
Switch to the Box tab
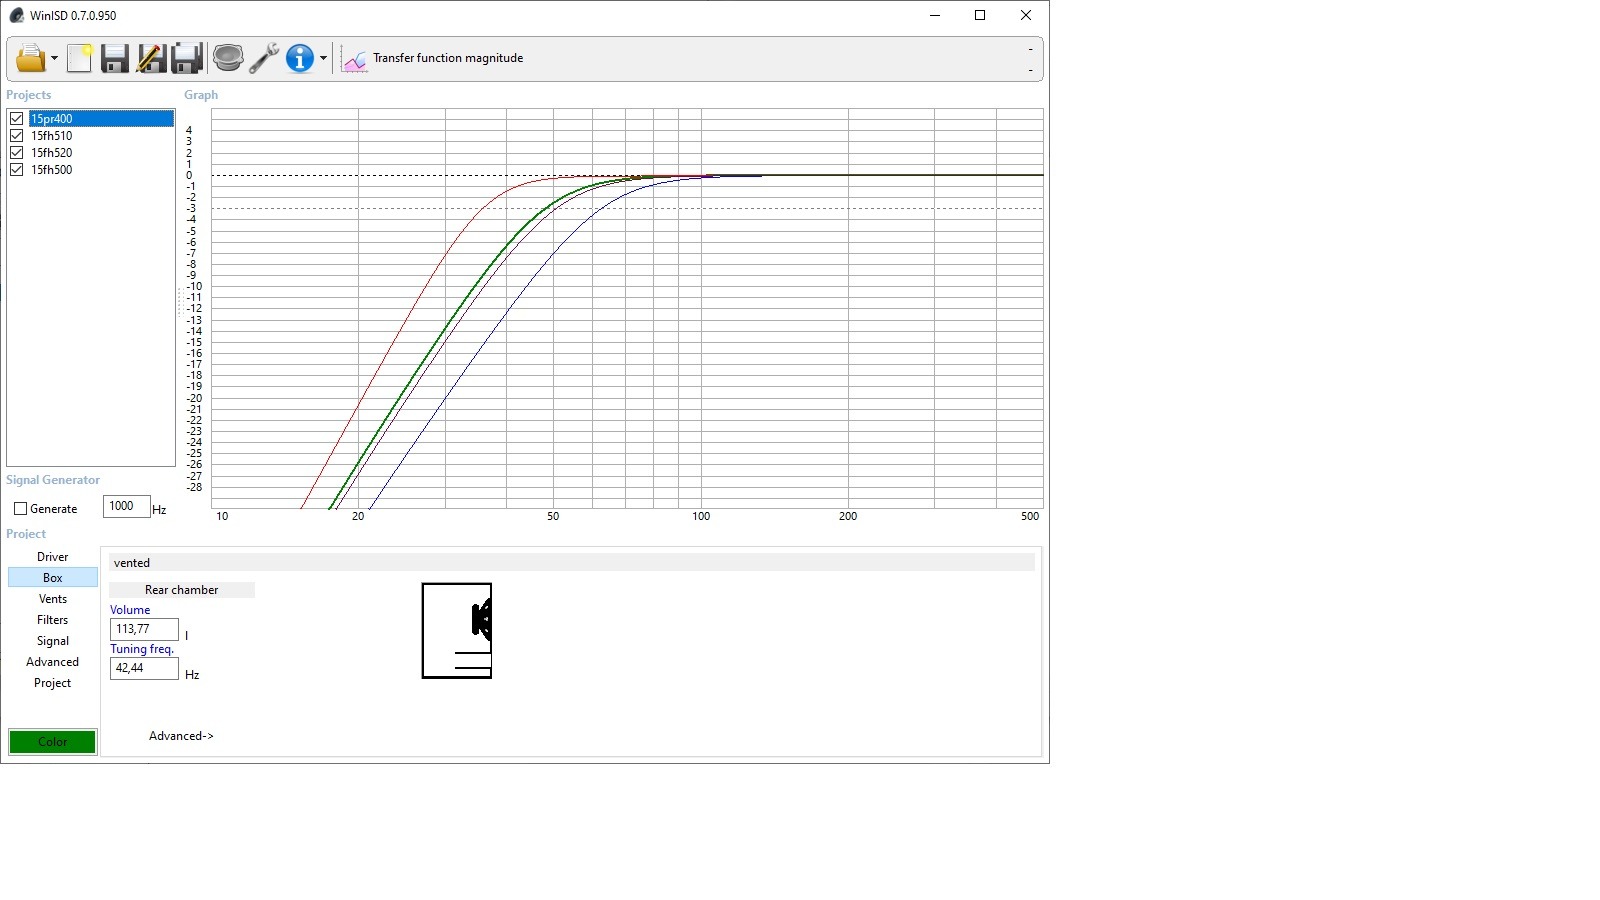click(53, 578)
